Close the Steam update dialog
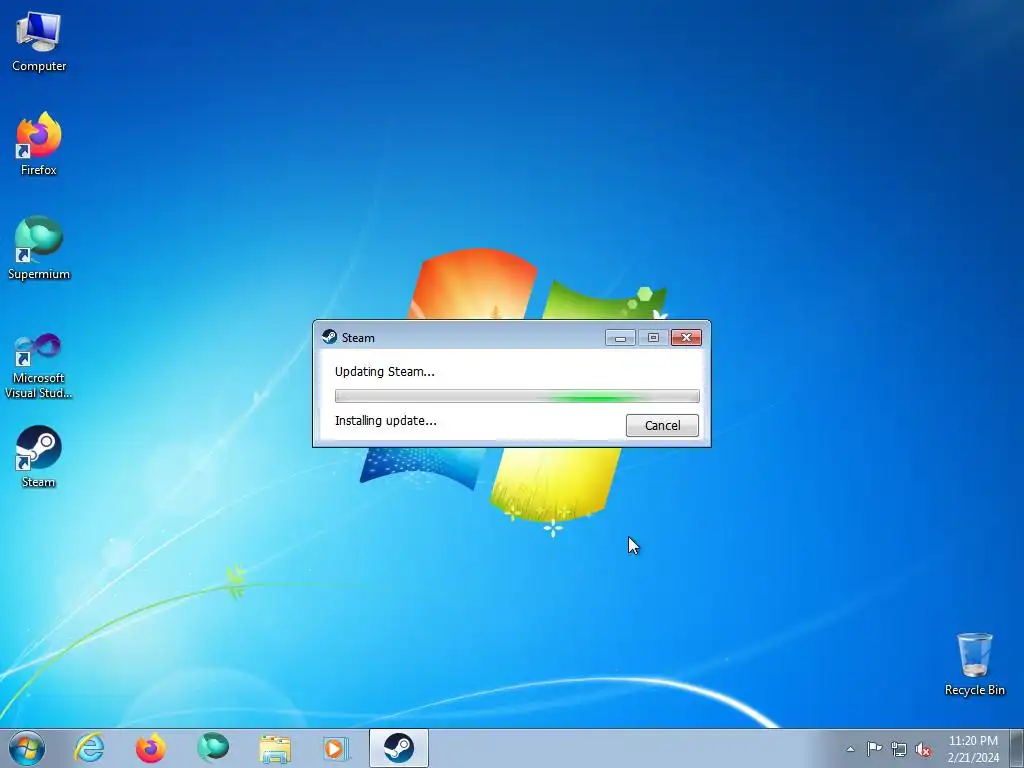Image resolution: width=1024 pixels, height=768 pixels. pos(686,338)
